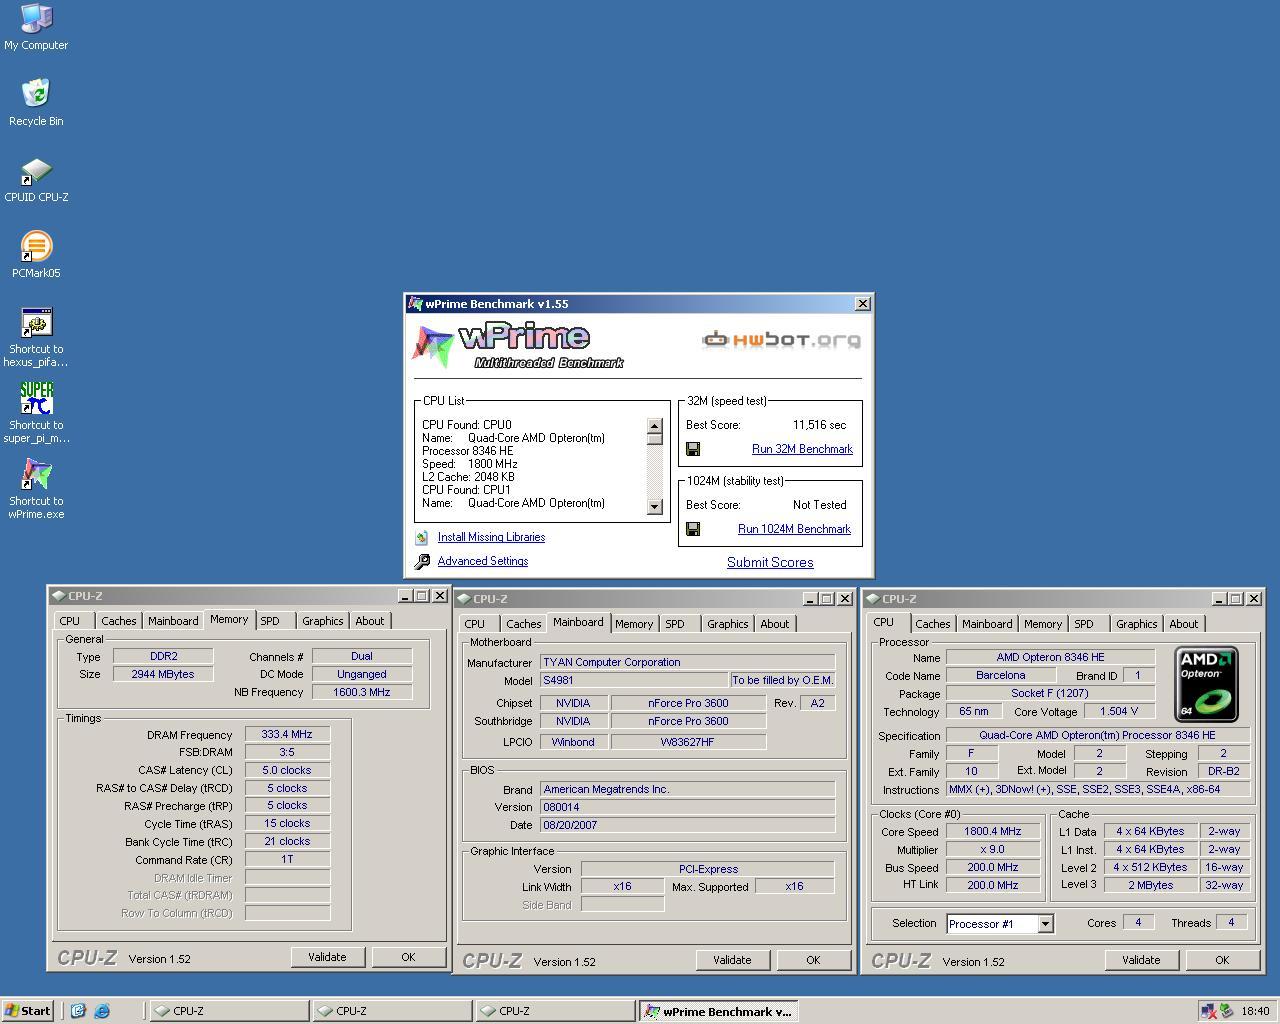The height and width of the screenshot is (1024, 1280).
Task: Click the DRAM Frequency value 333.4 MHz
Action: (287, 734)
